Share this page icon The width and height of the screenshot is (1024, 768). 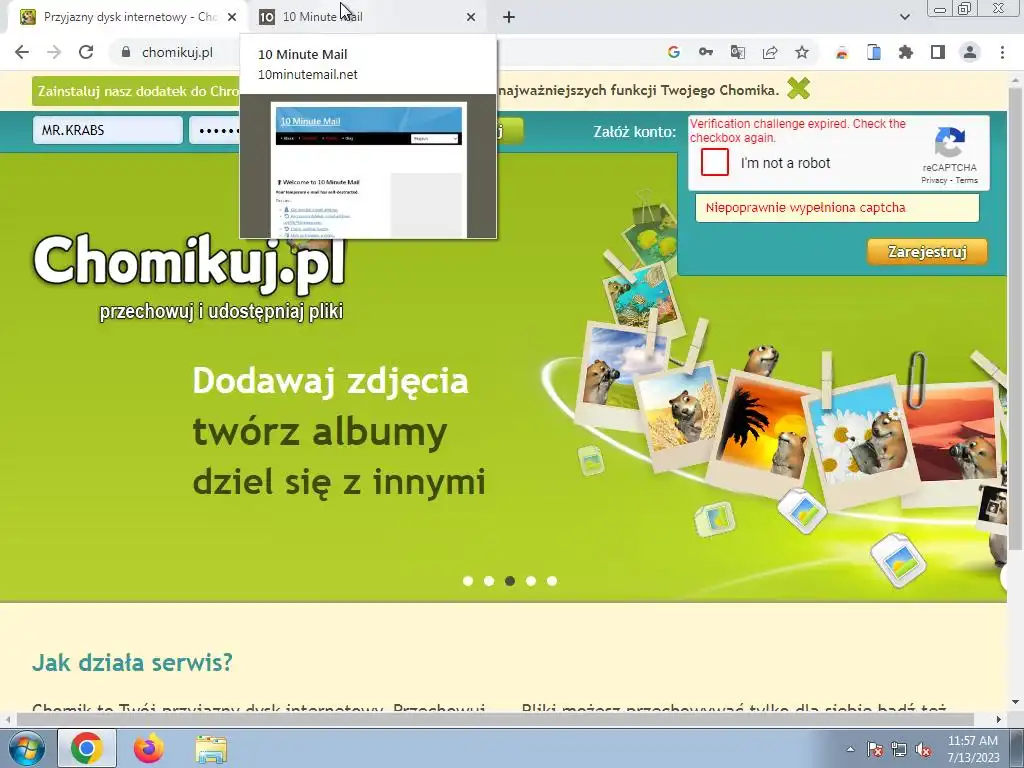769,52
